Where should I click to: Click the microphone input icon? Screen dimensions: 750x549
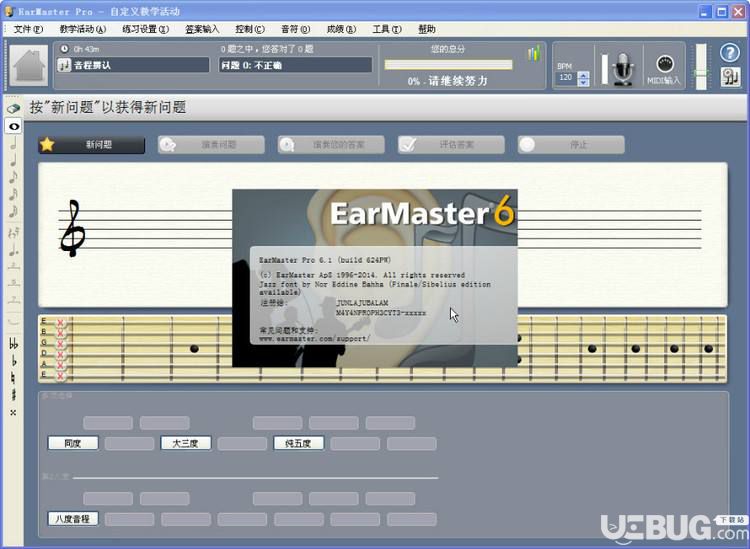pos(622,69)
